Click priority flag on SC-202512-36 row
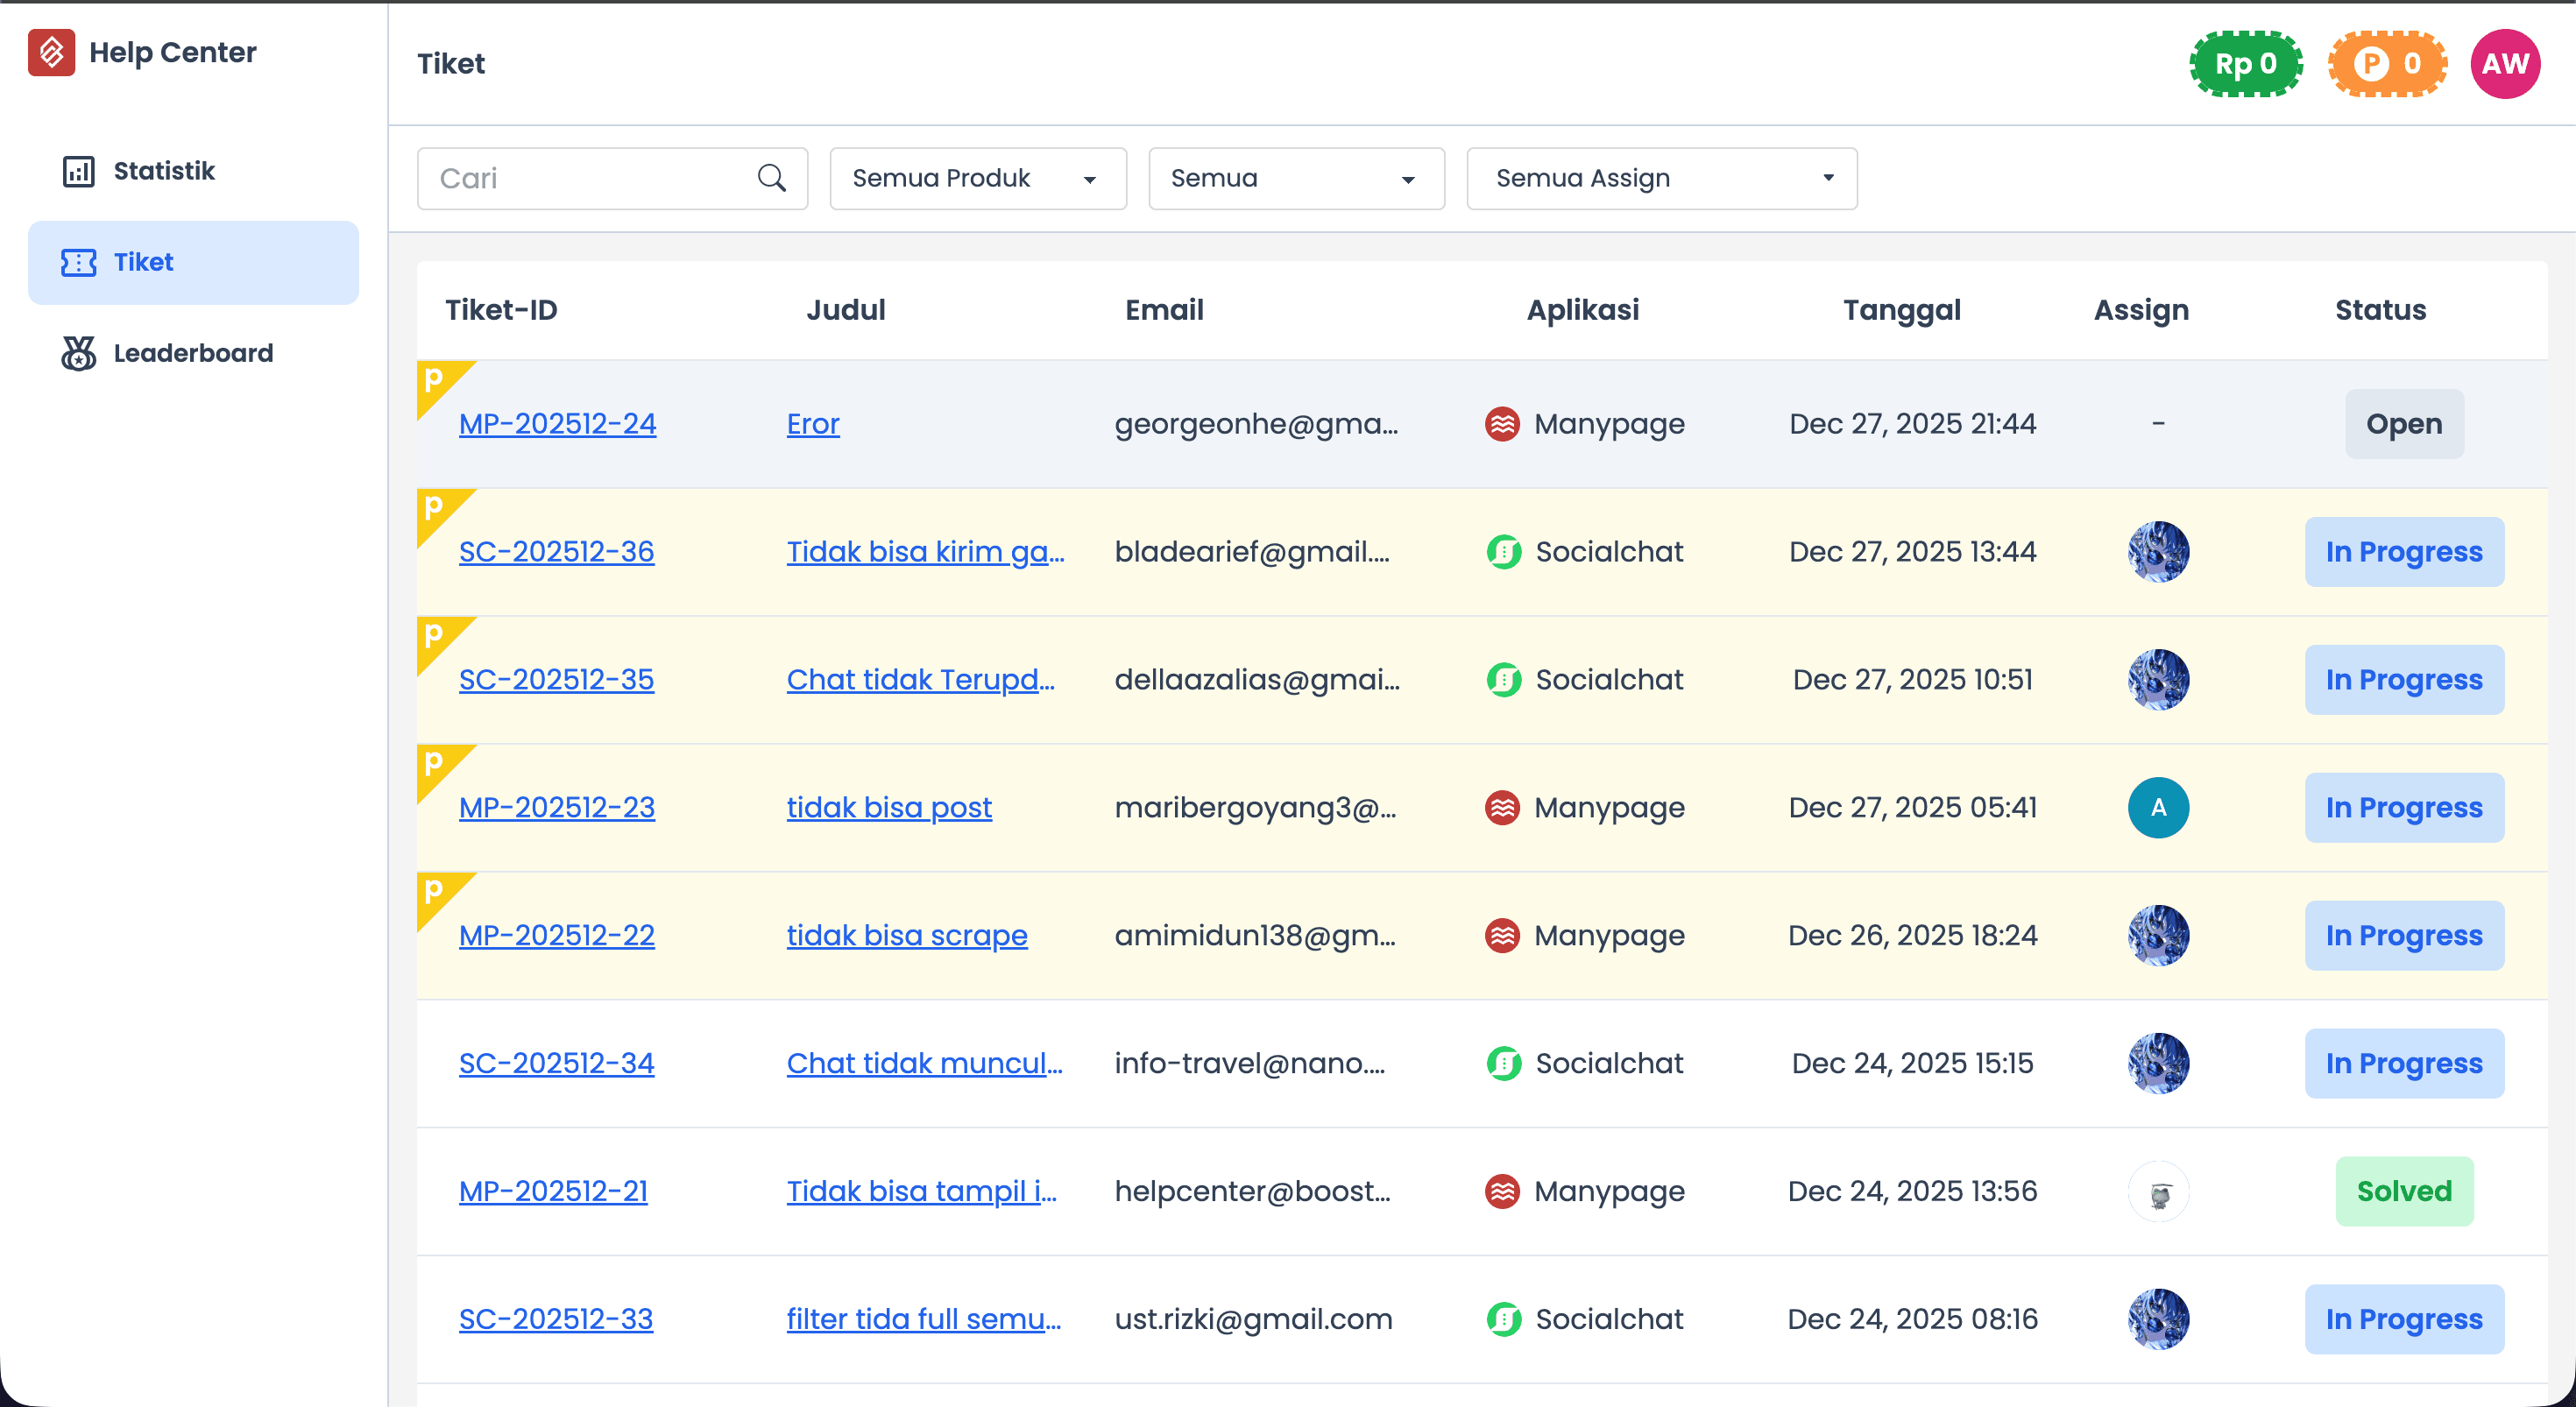2576x1407 pixels. click(x=438, y=510)
